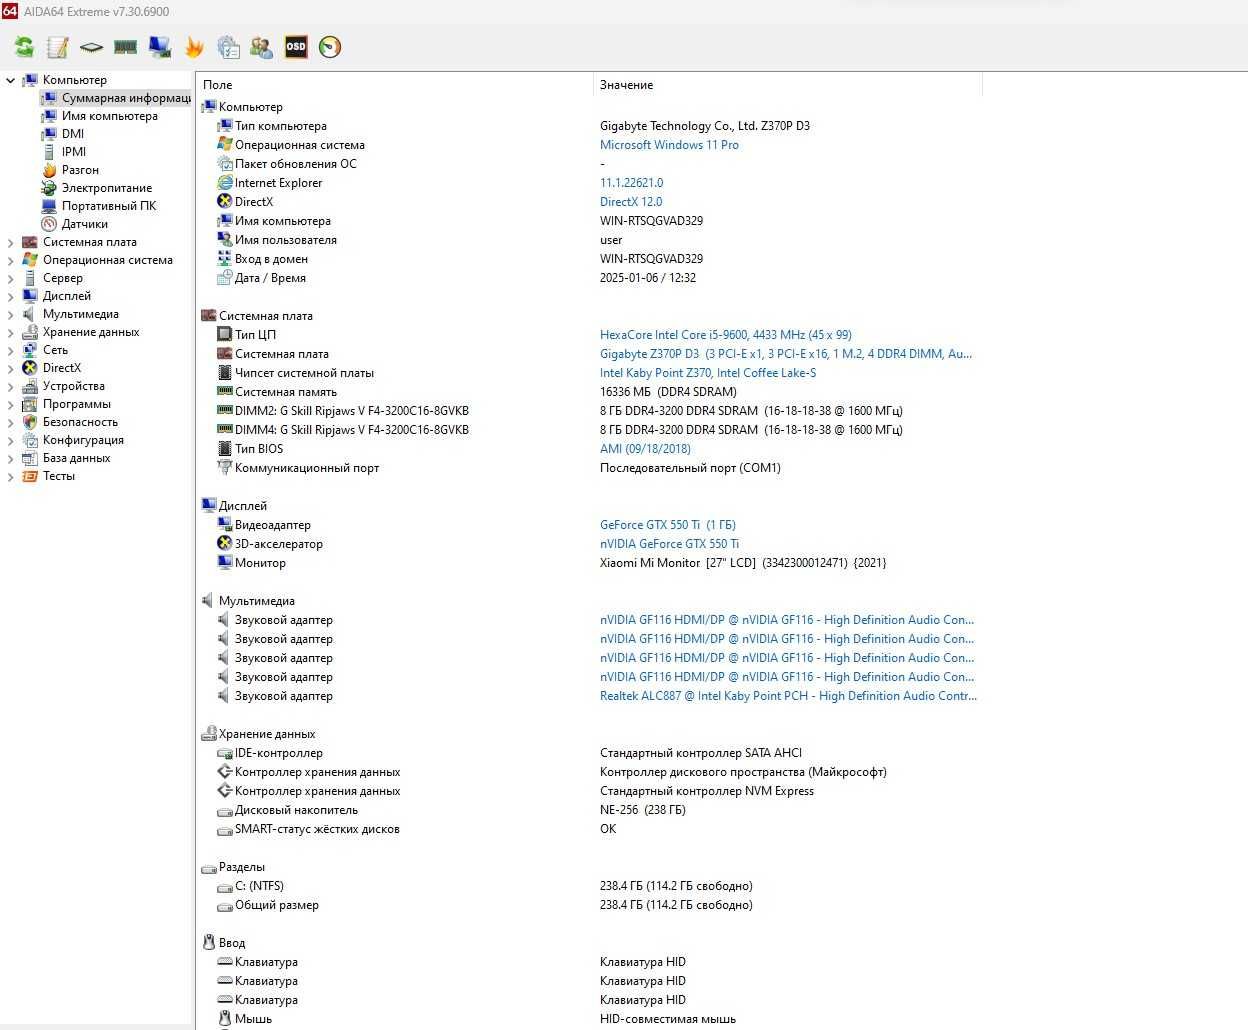Screen dimensions: 1248x1030
Task: Click the green Refresh toolbar icon
Action: click(24, 47)
